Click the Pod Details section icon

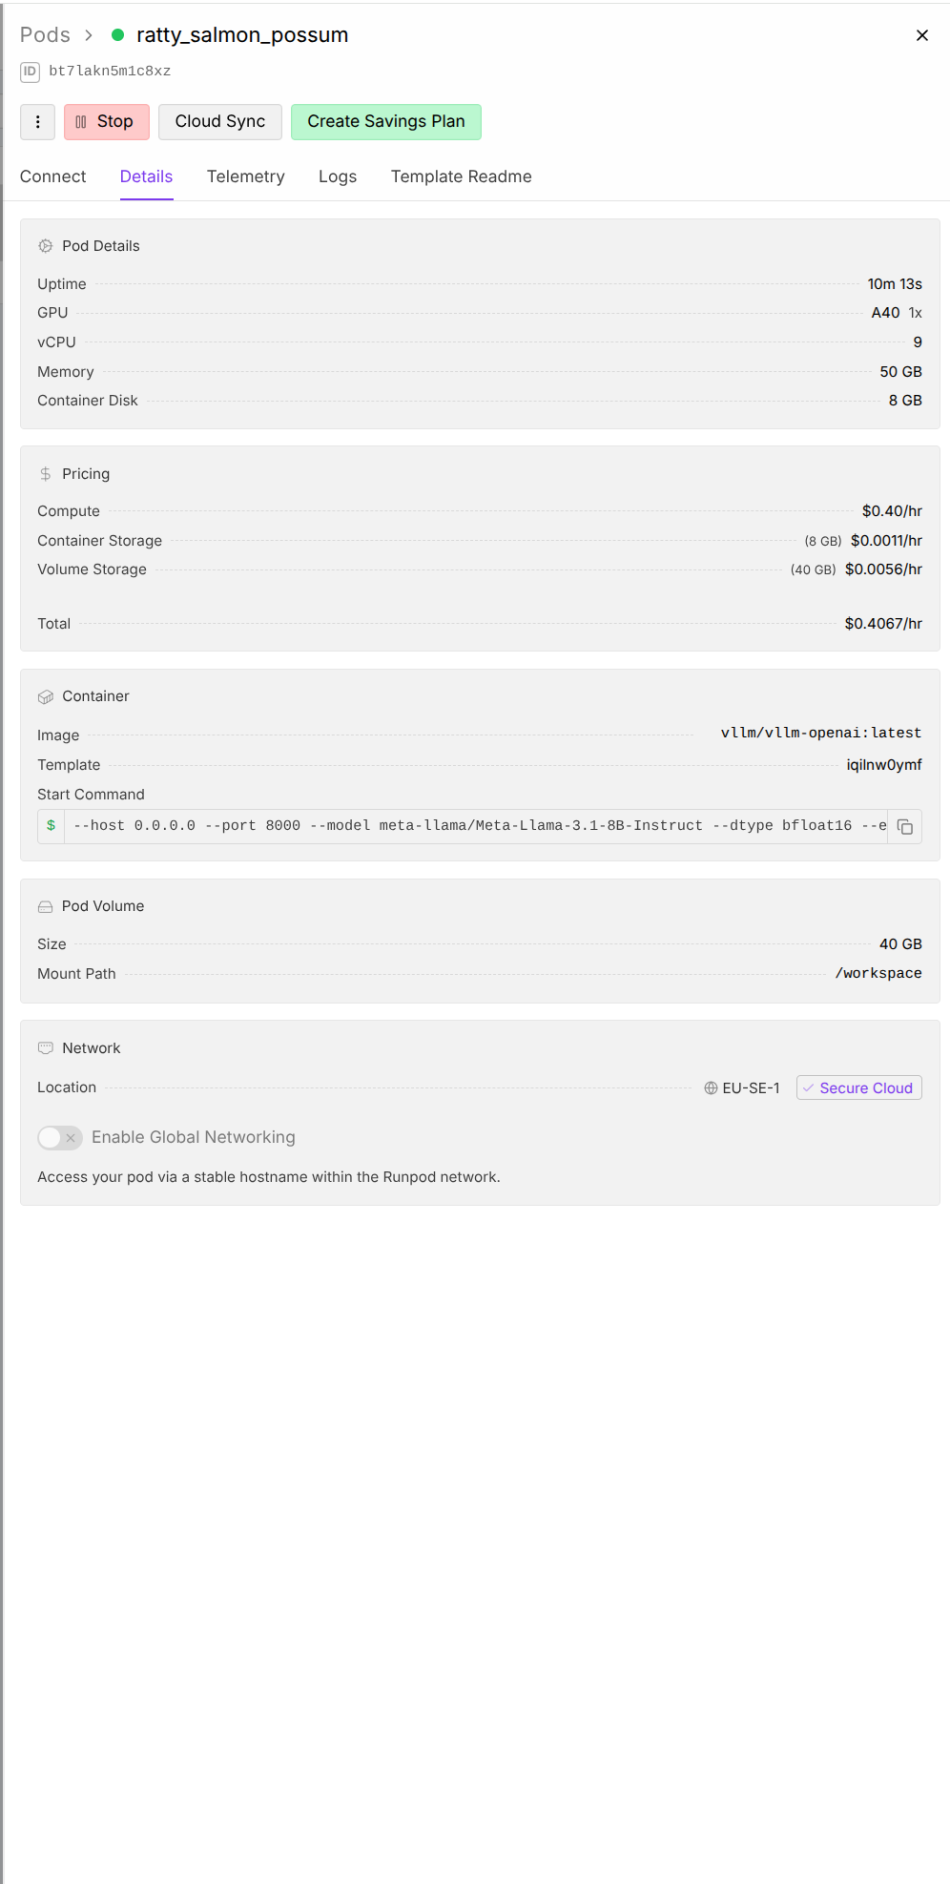tap(45, 246)
